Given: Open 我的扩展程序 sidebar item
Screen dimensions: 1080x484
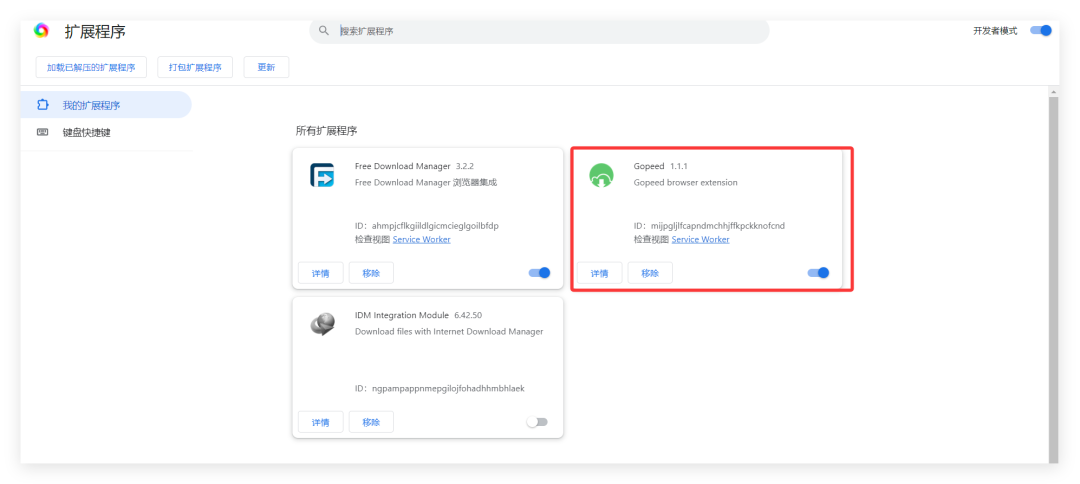Looking at the screenshot, I should pyautogui.click(x=91, y=105).
